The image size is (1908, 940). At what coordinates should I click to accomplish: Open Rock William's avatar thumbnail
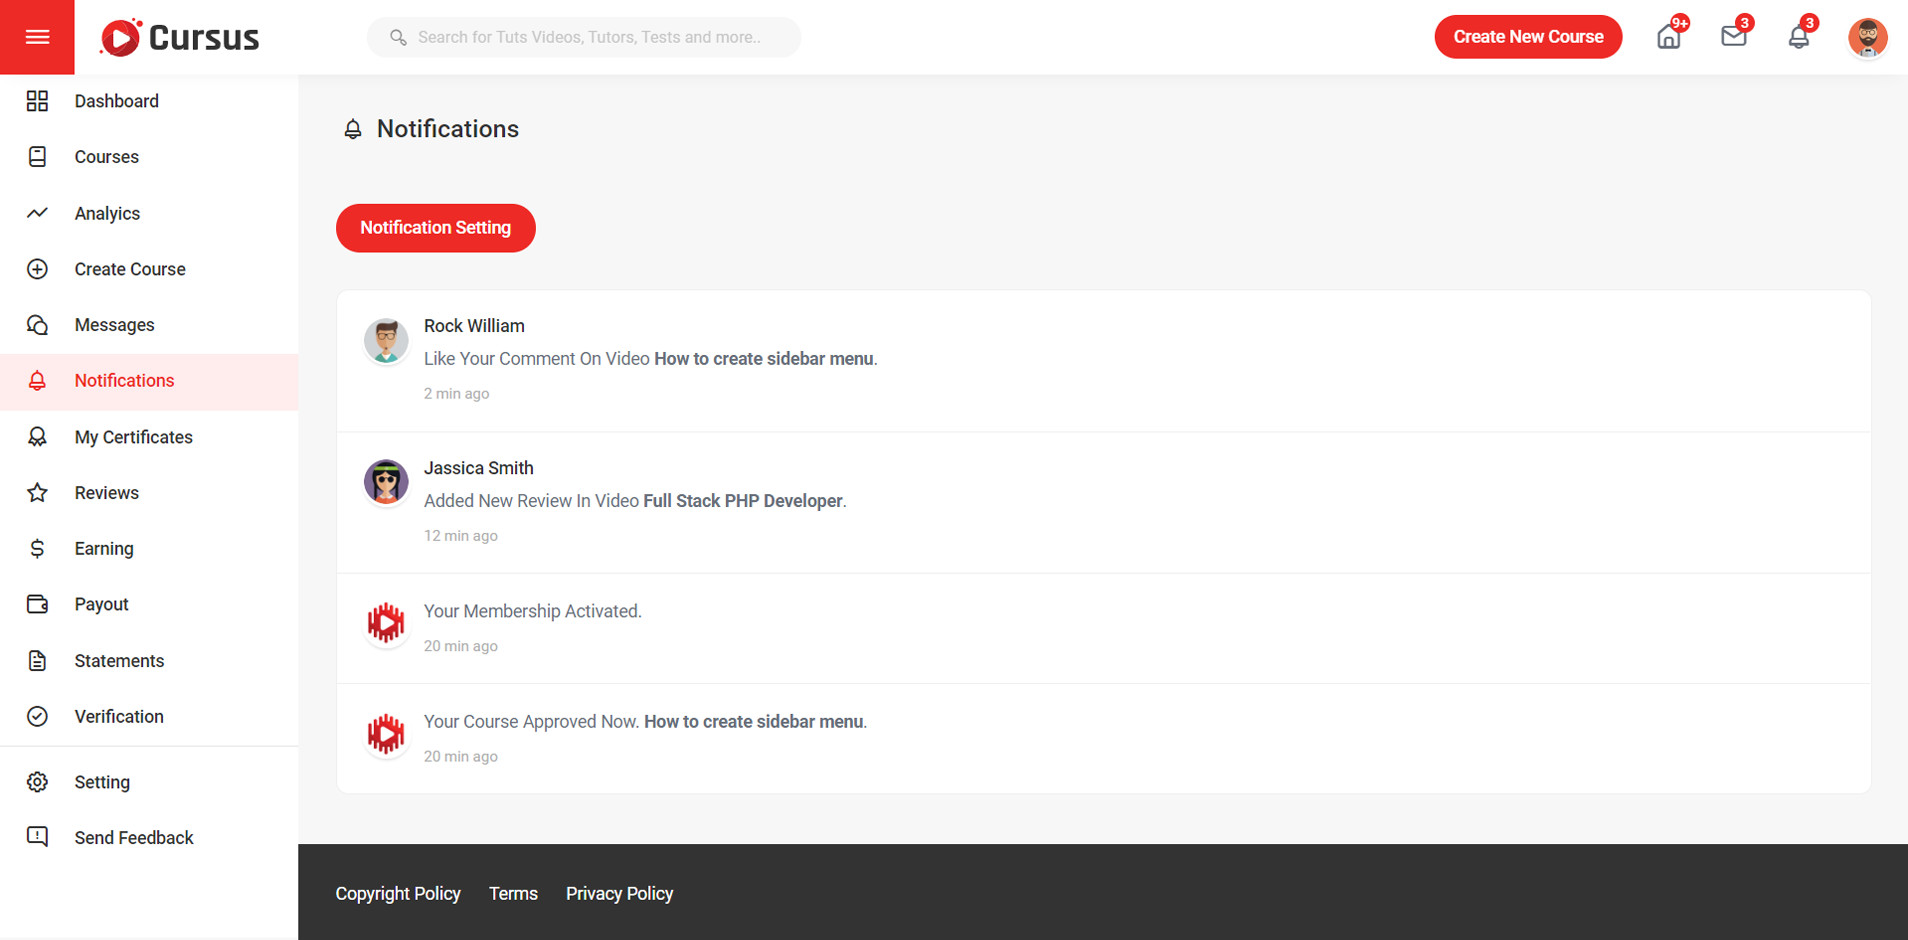386,341
